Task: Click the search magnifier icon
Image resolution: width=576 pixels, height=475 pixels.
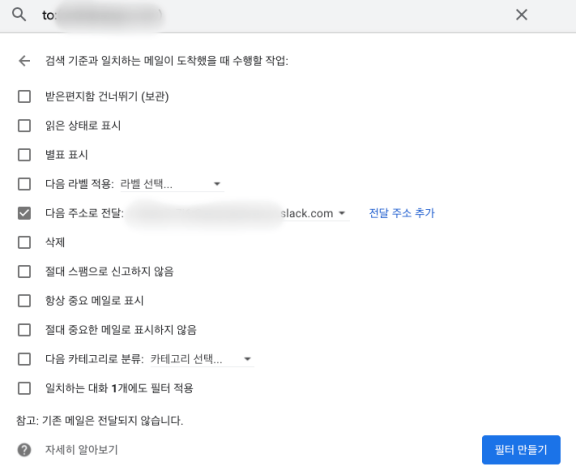Action: (19, 15)
